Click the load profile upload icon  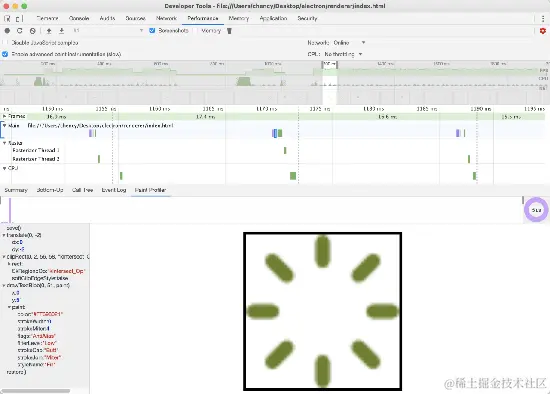tap(49, 31)
